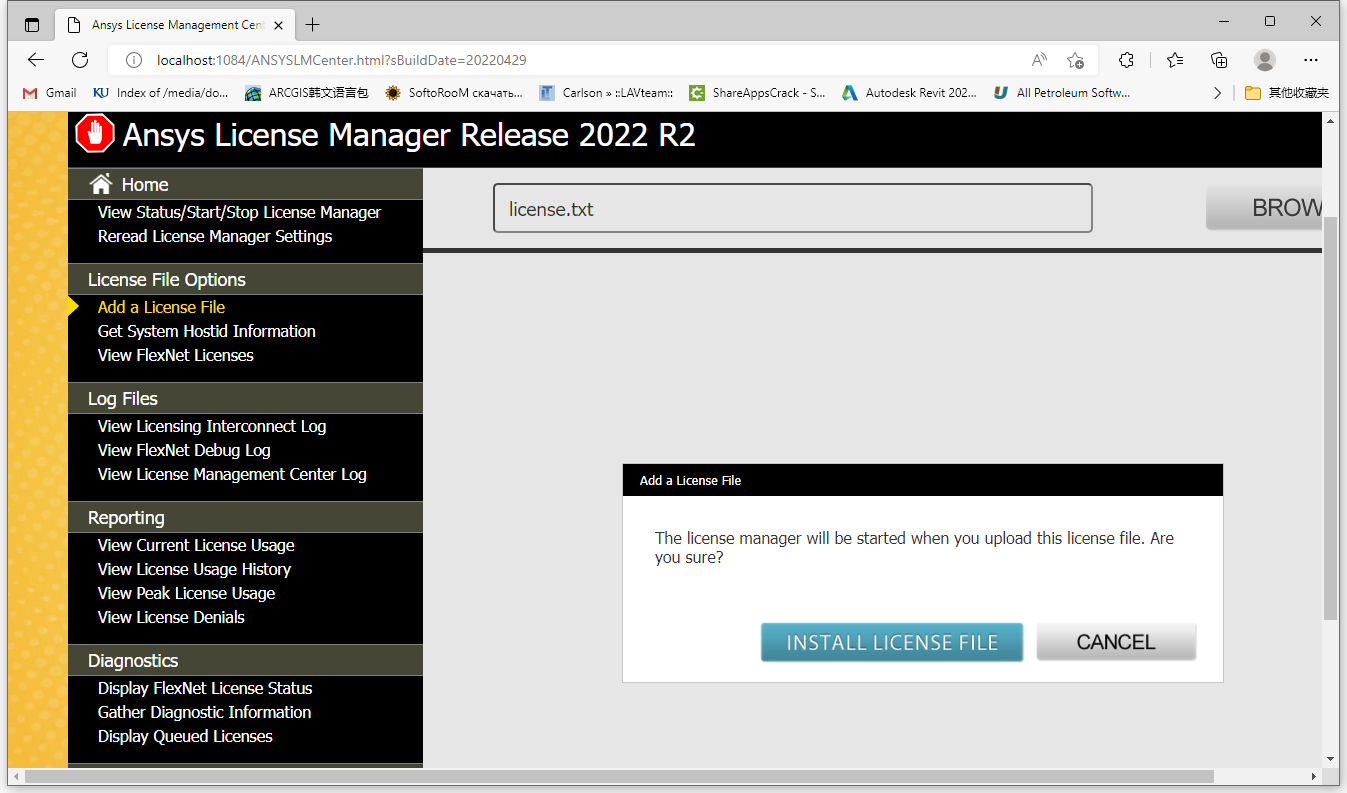
Task: Open Display FlexNet License Status
Action: [x=205, y=688]
